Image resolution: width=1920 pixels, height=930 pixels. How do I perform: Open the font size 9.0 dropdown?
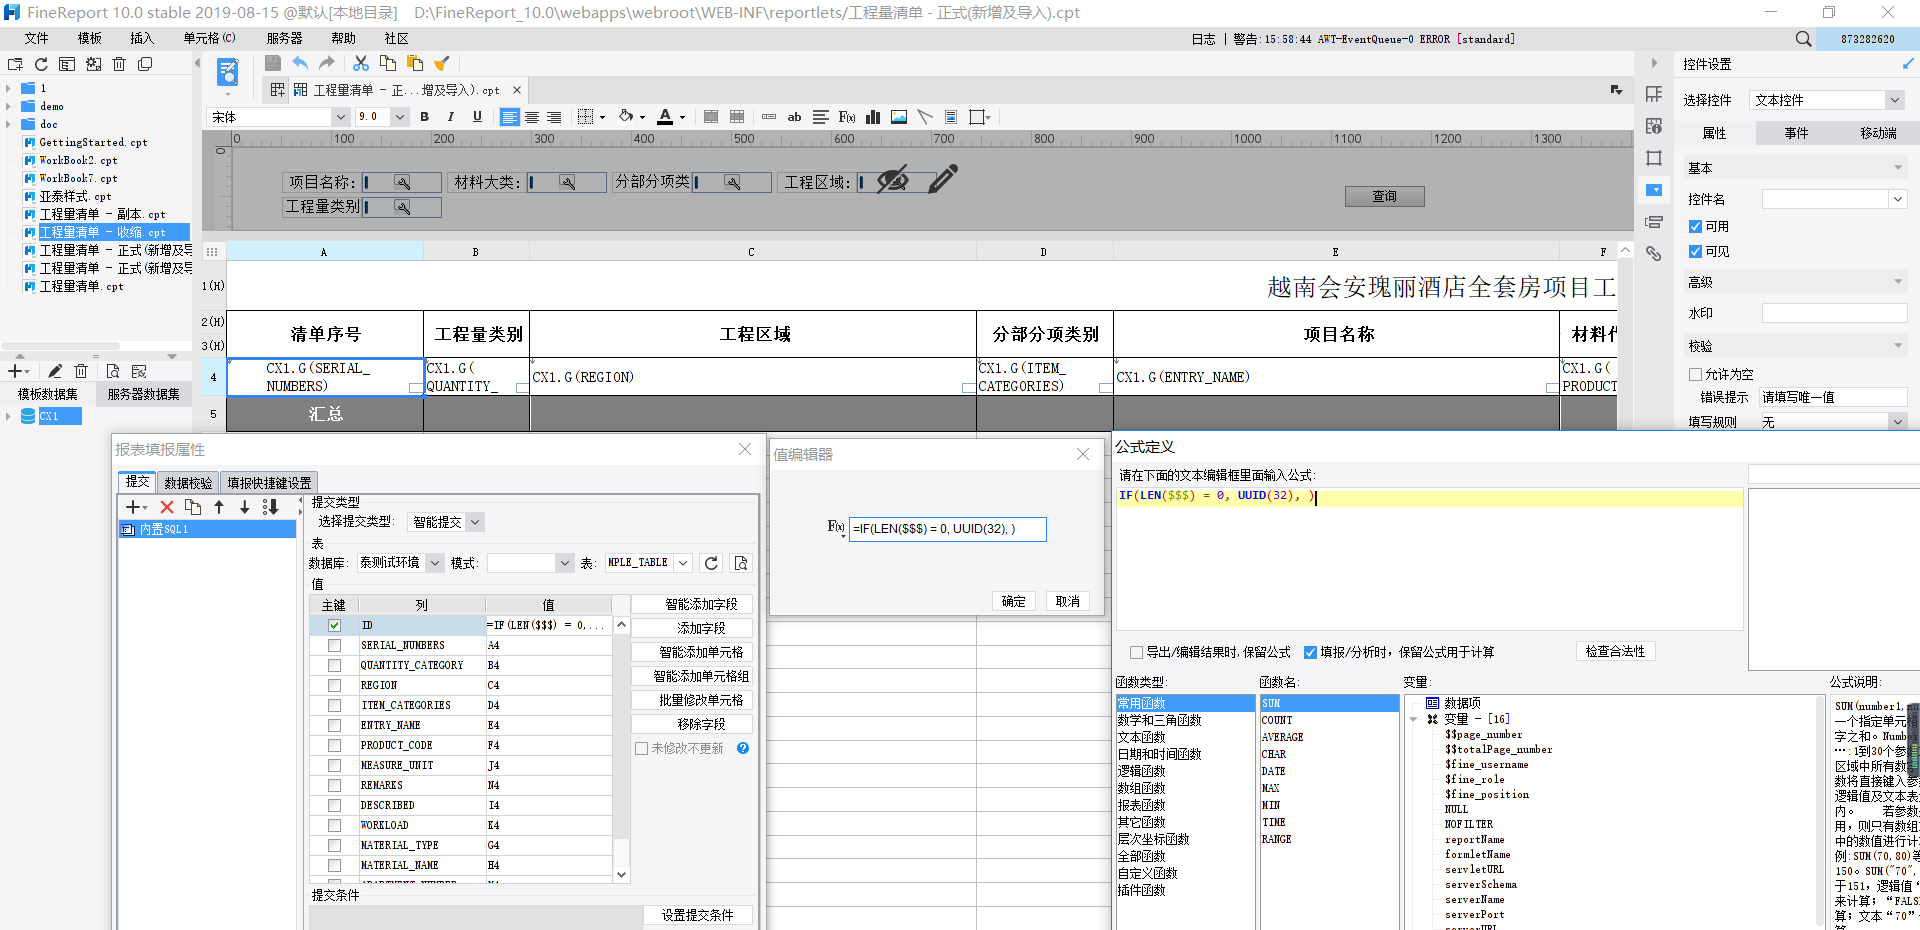tap(400, 117)
